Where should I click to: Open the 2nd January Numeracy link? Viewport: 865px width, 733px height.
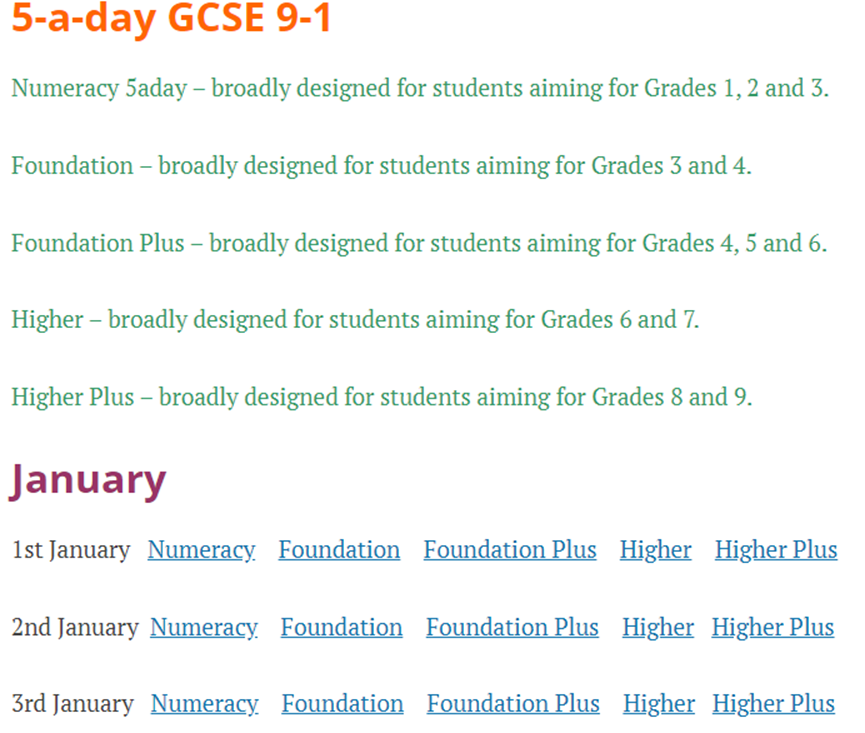[x=204, y=628]
